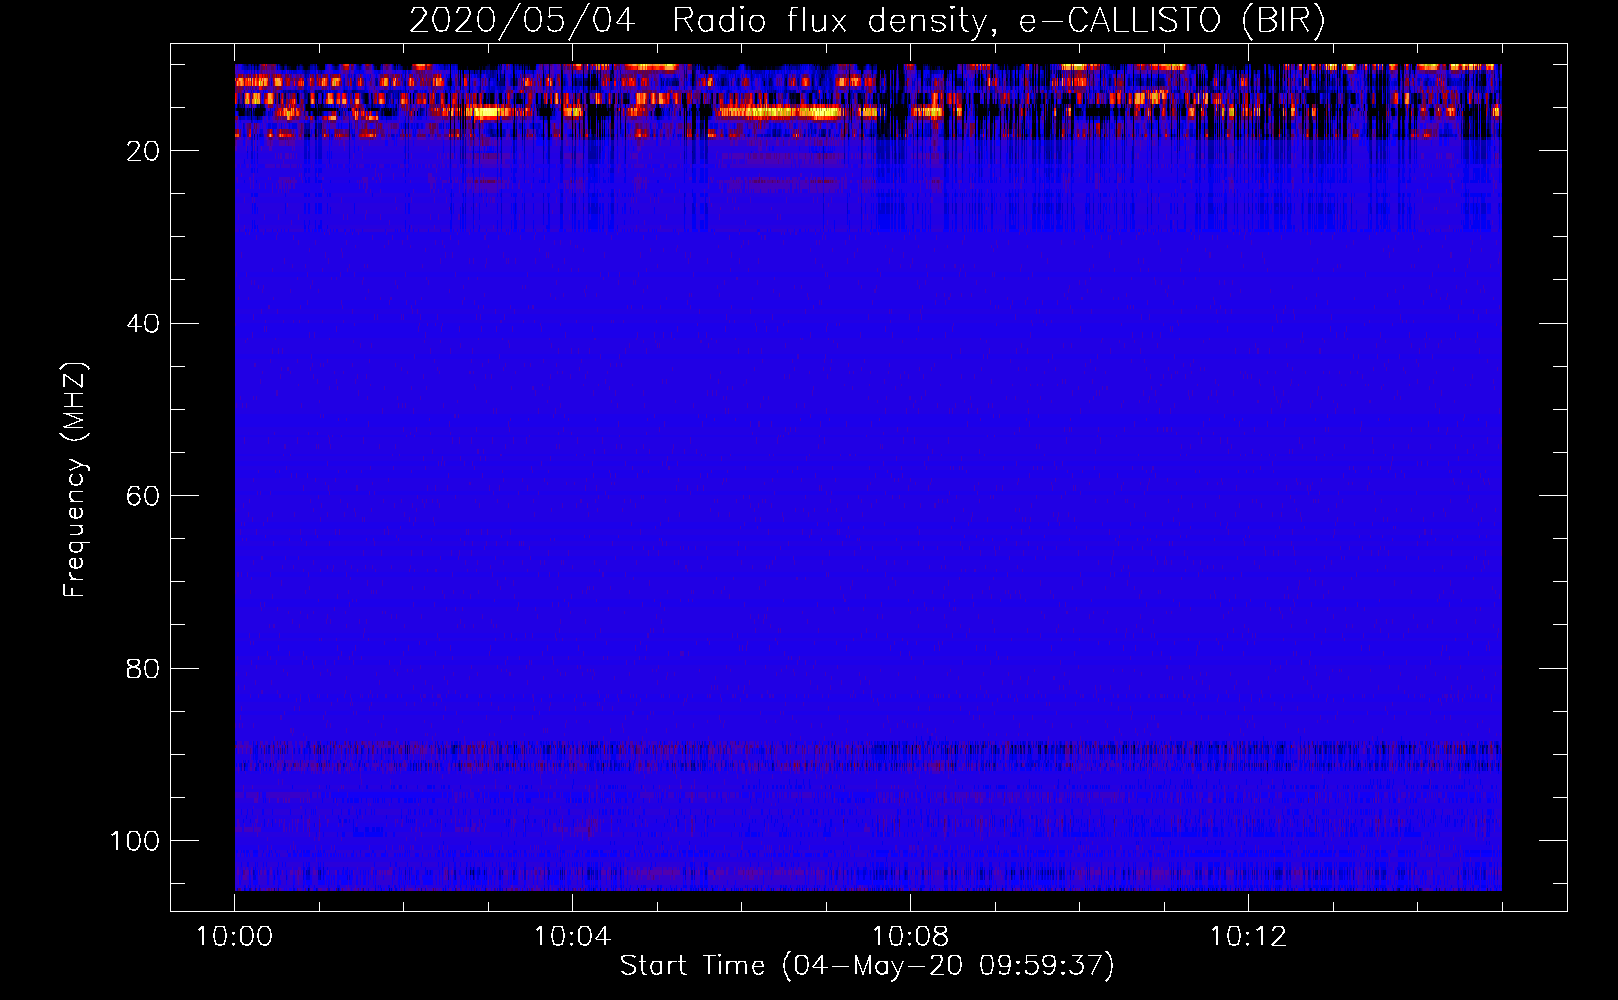This screenshot has width=1618, height=1000.
Task: Click the '40' frequency tick label
Action: [144, 324]
